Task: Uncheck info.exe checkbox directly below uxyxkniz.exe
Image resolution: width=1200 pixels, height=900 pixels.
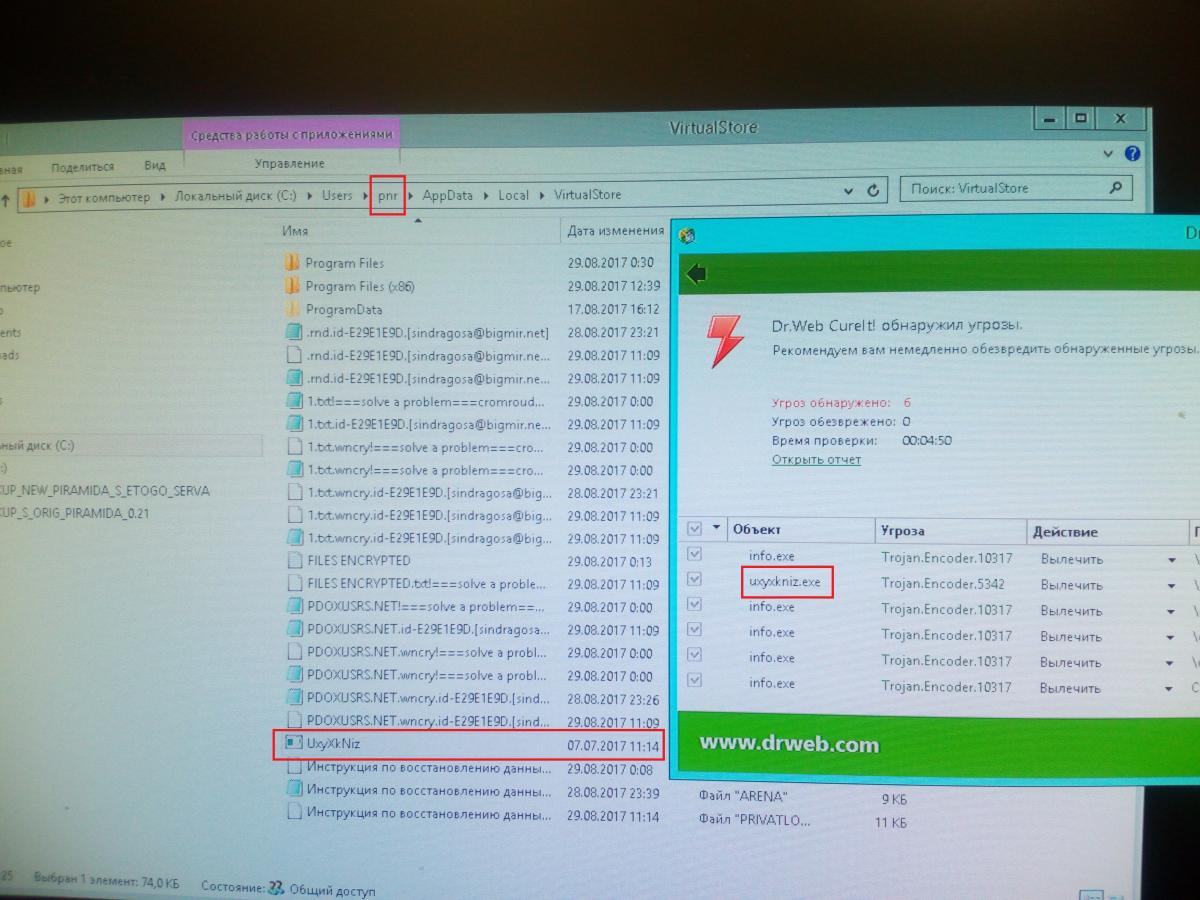Action: [x=694, y=605]
